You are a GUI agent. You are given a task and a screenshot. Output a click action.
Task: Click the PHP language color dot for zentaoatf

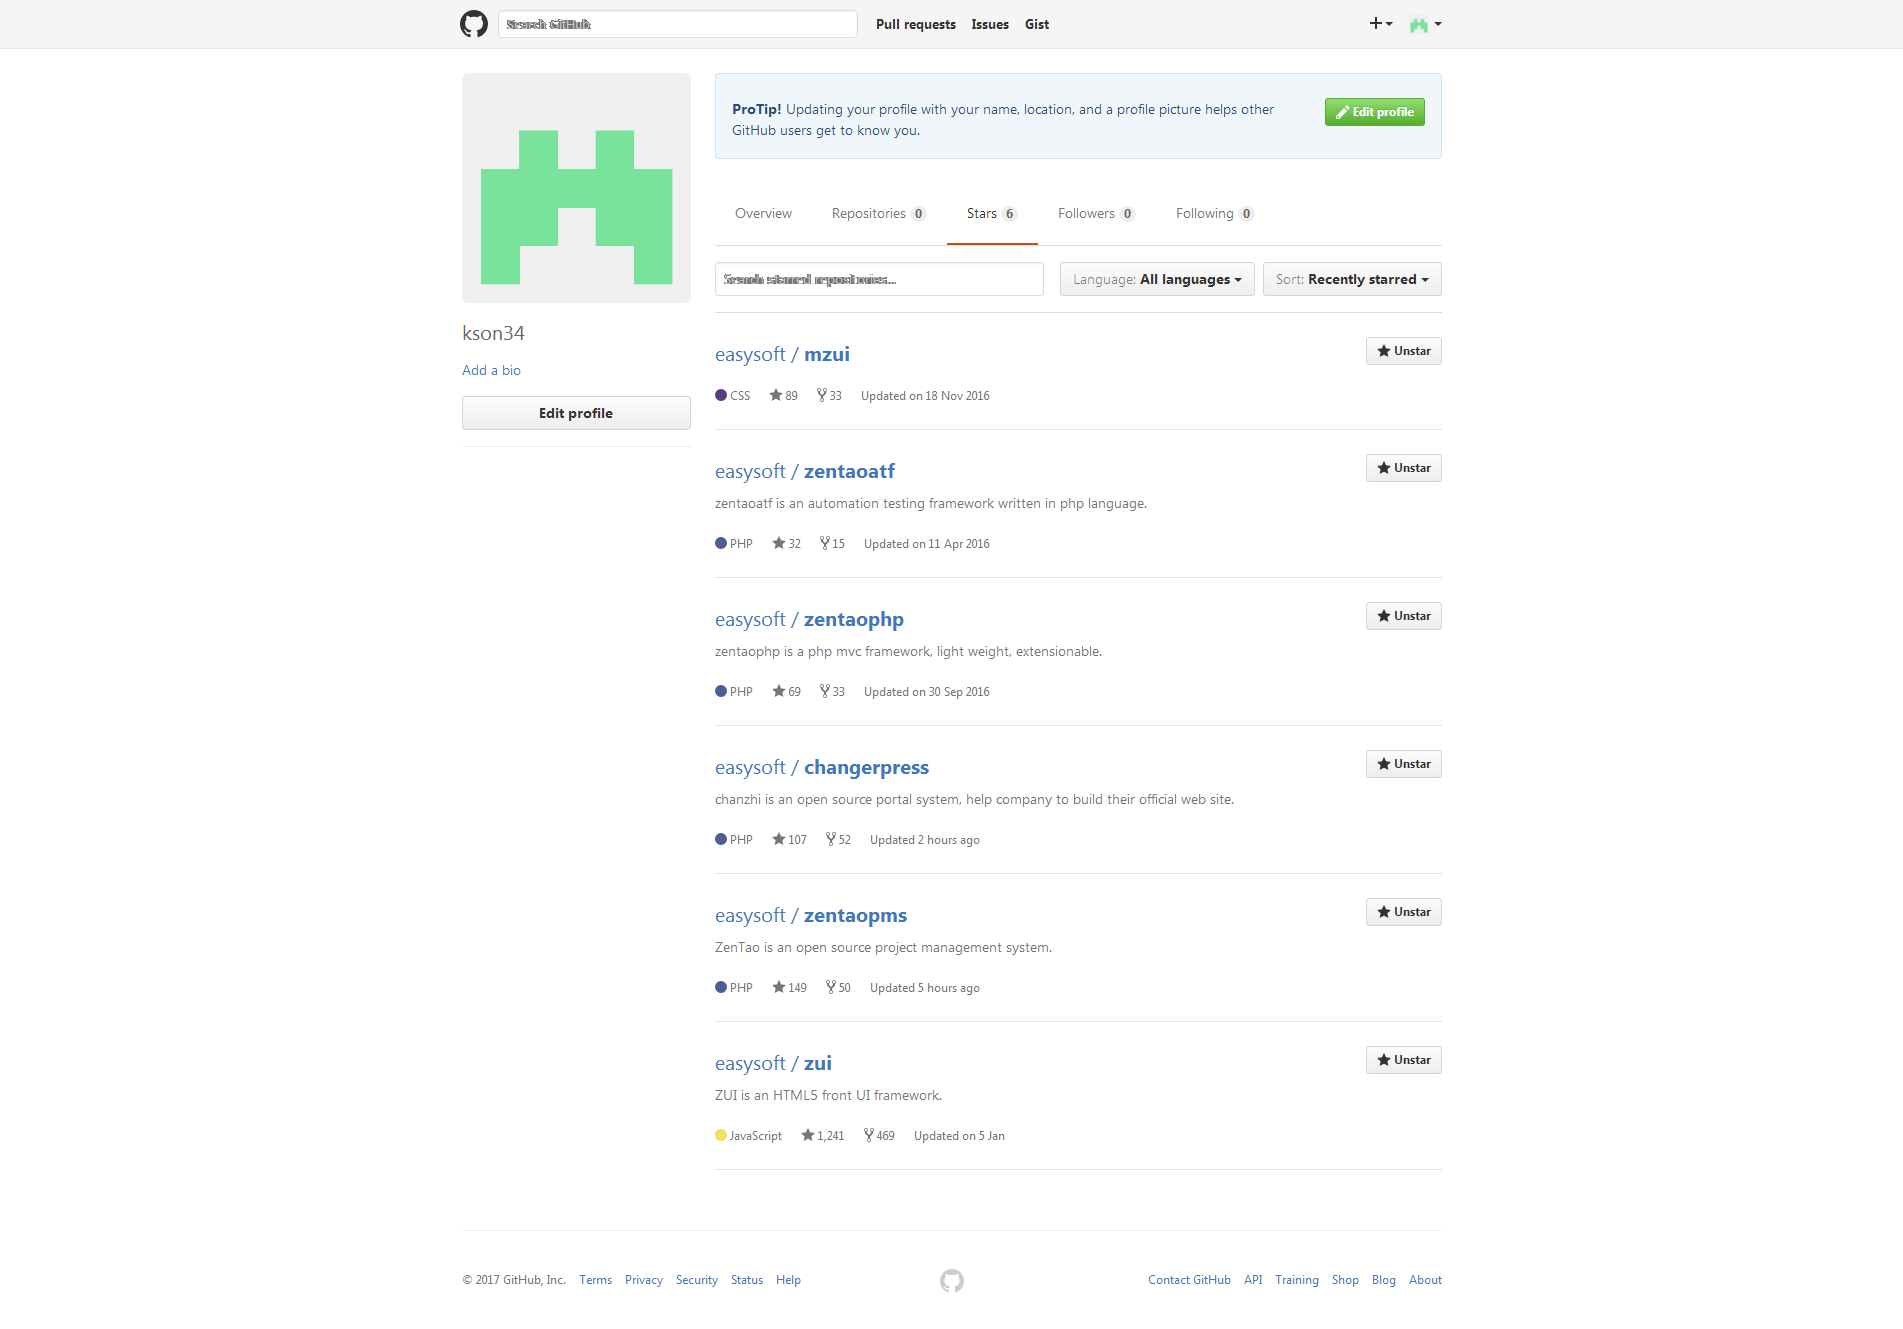point(721,543)
